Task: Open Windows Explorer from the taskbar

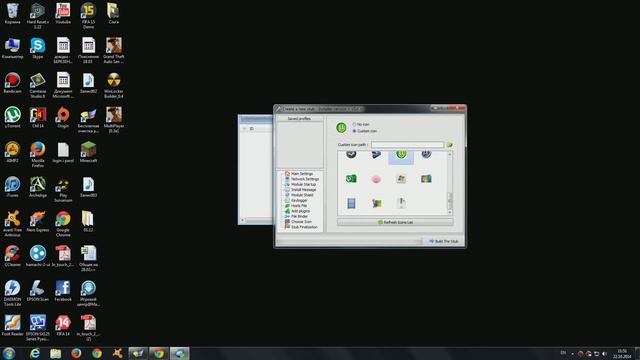Action: [x=56, y=353]
